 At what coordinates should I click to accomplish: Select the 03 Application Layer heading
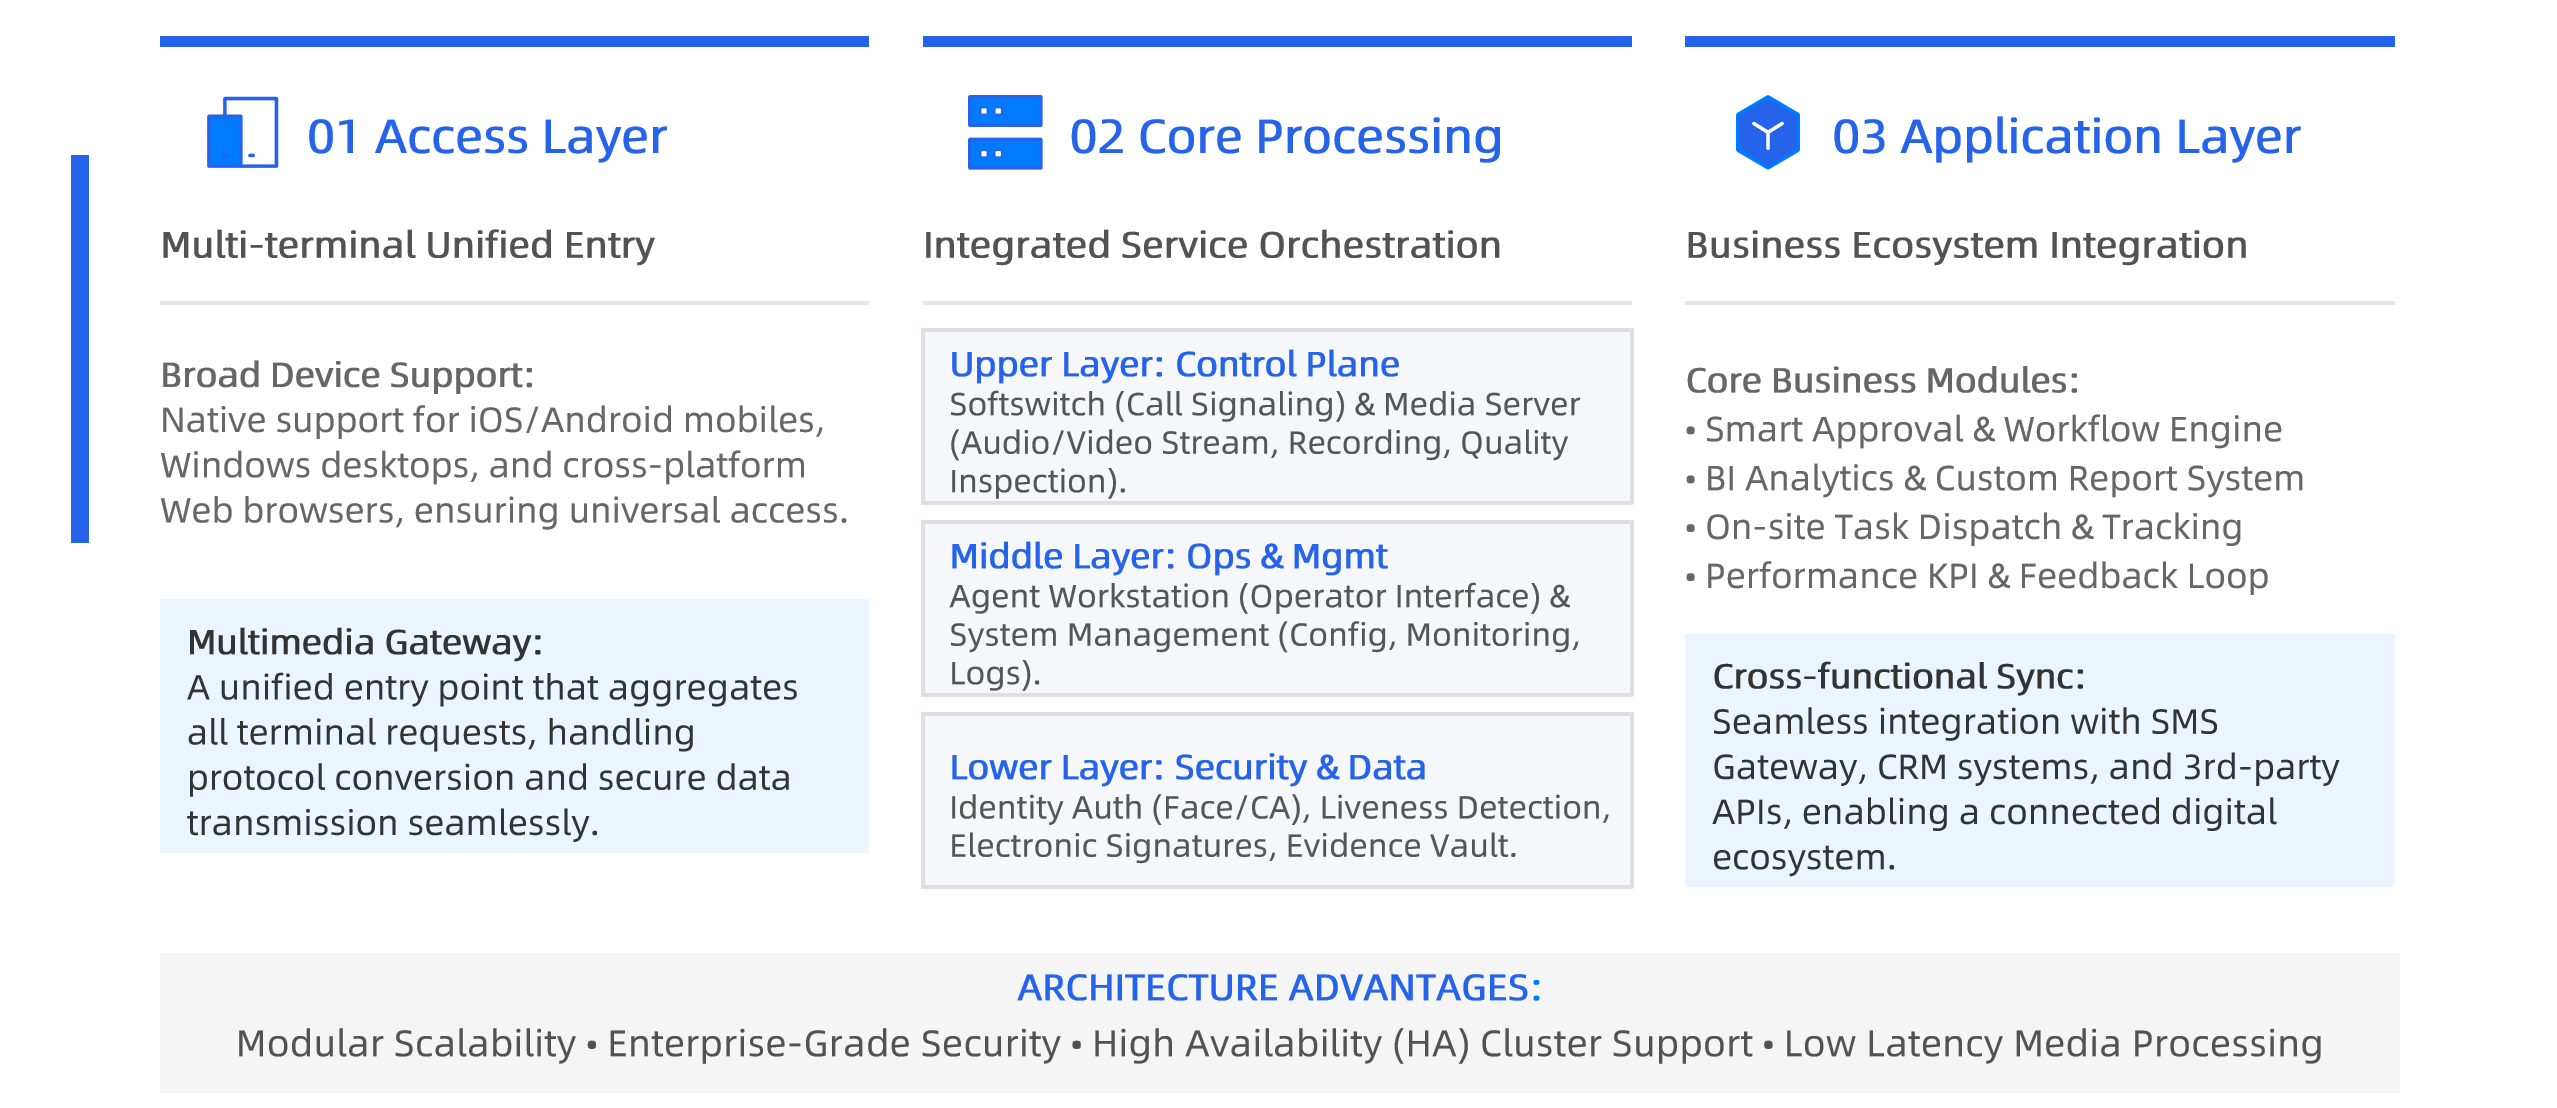(x=2066, y=136)
